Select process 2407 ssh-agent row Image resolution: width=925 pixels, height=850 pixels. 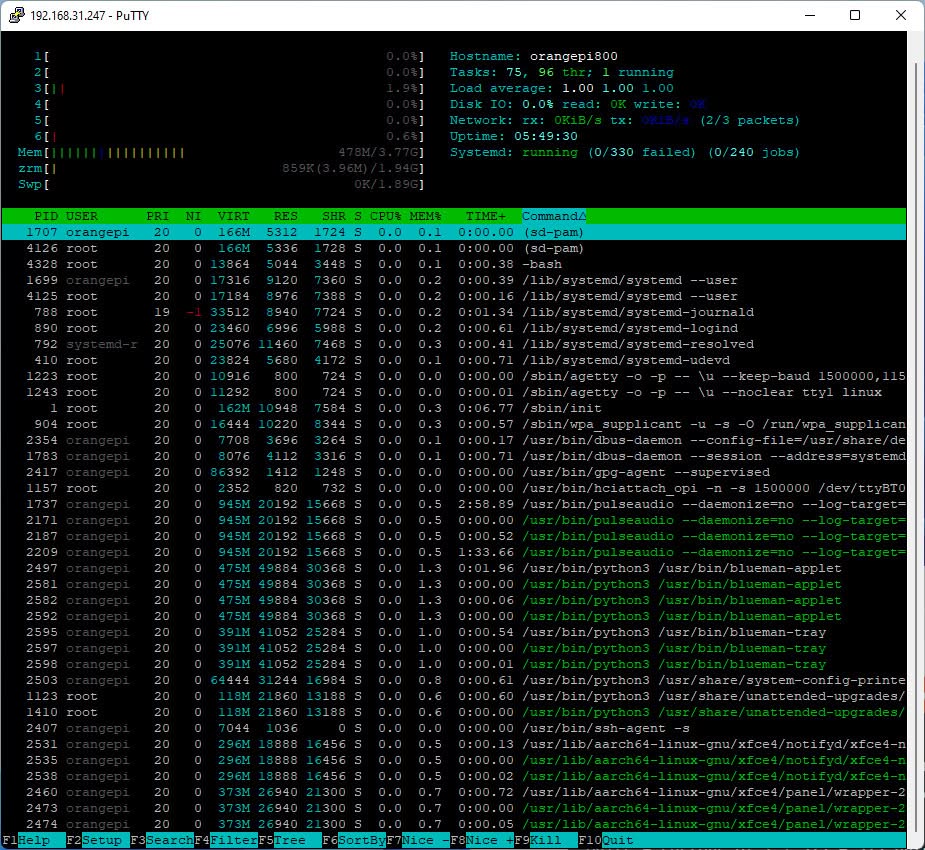(x=454, y=728)
